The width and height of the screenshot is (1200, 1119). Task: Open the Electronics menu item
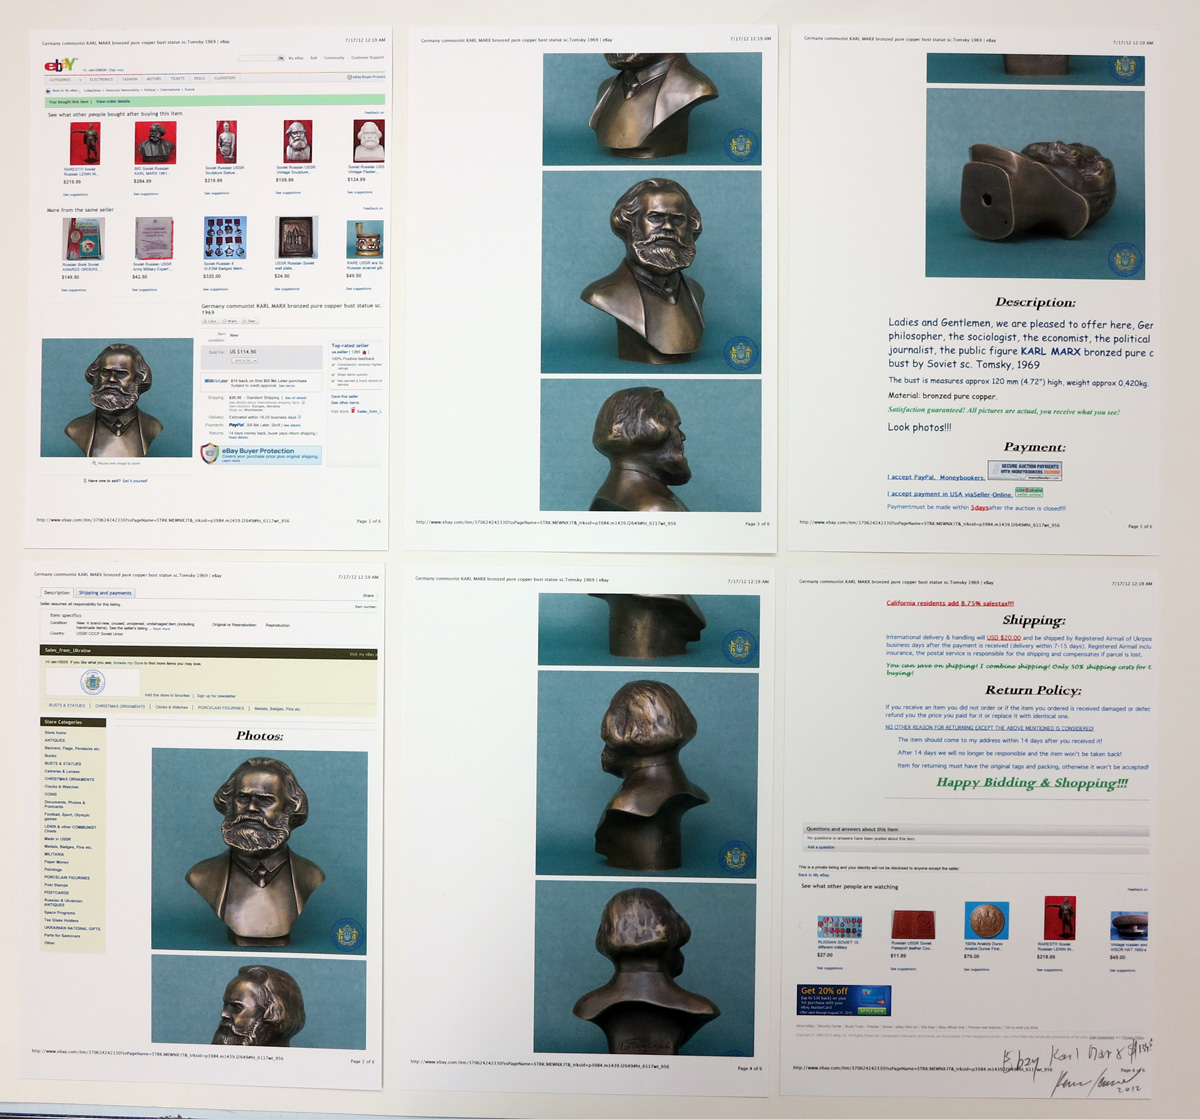(101, 78)
